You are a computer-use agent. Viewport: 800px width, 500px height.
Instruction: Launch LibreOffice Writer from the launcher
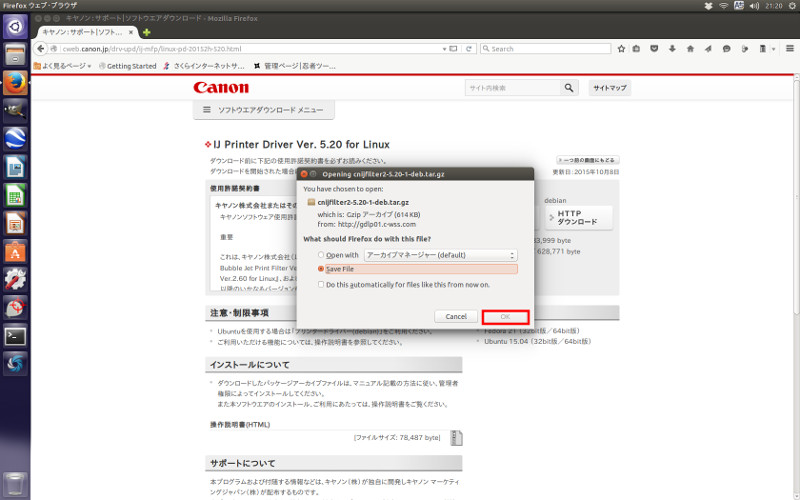[15, 167]
